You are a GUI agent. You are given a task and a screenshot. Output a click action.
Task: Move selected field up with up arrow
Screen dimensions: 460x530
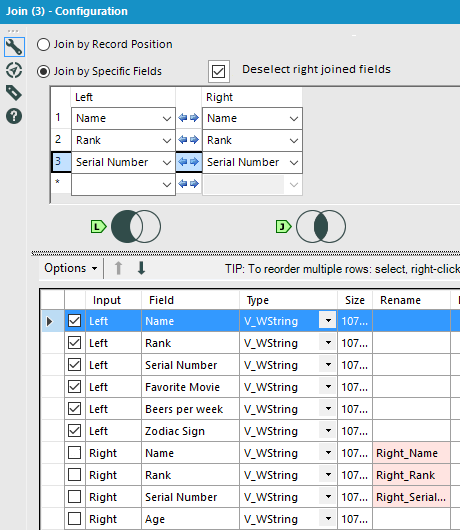coord(118,268)
